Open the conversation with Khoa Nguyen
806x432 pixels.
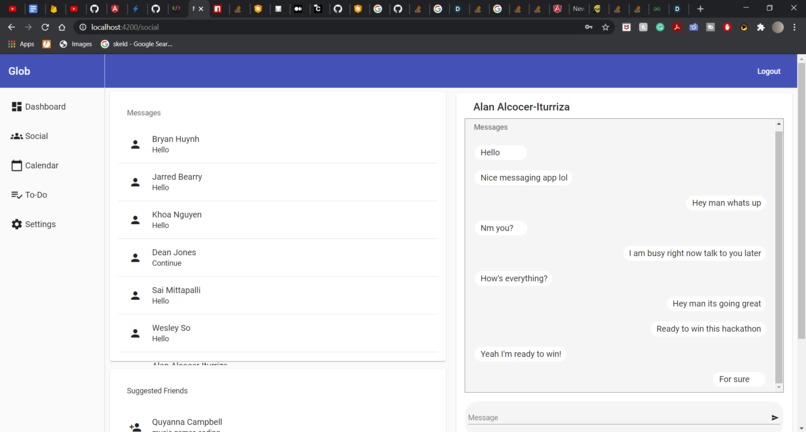[278, 220]
